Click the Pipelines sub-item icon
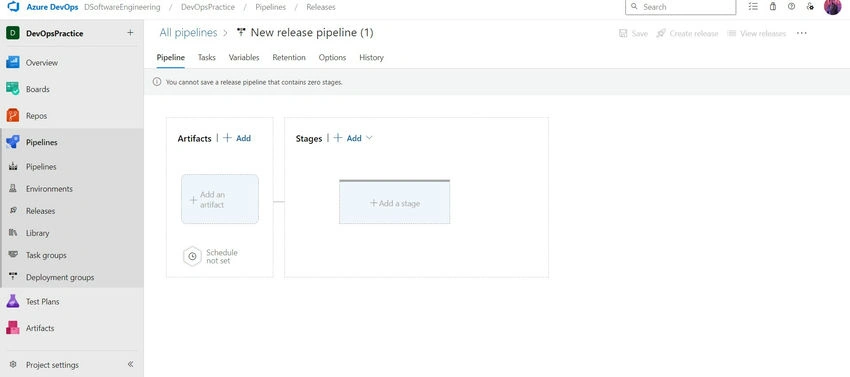This screenshot has width=850, height=377. coord(13,167)
